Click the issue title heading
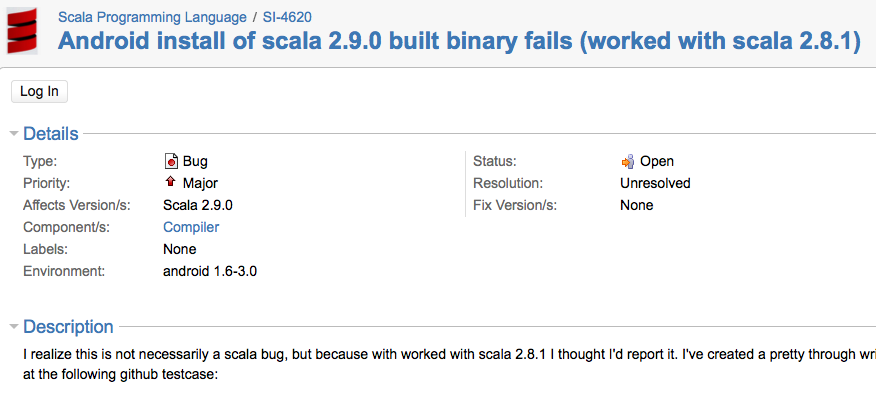The image size is (876, 397). (x=459, y=41)
